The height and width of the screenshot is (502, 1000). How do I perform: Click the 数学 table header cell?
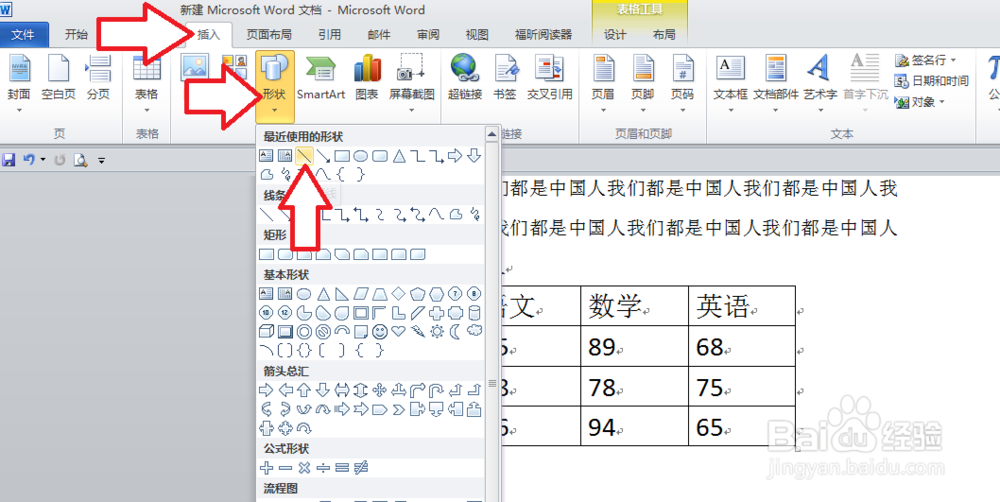634,306
